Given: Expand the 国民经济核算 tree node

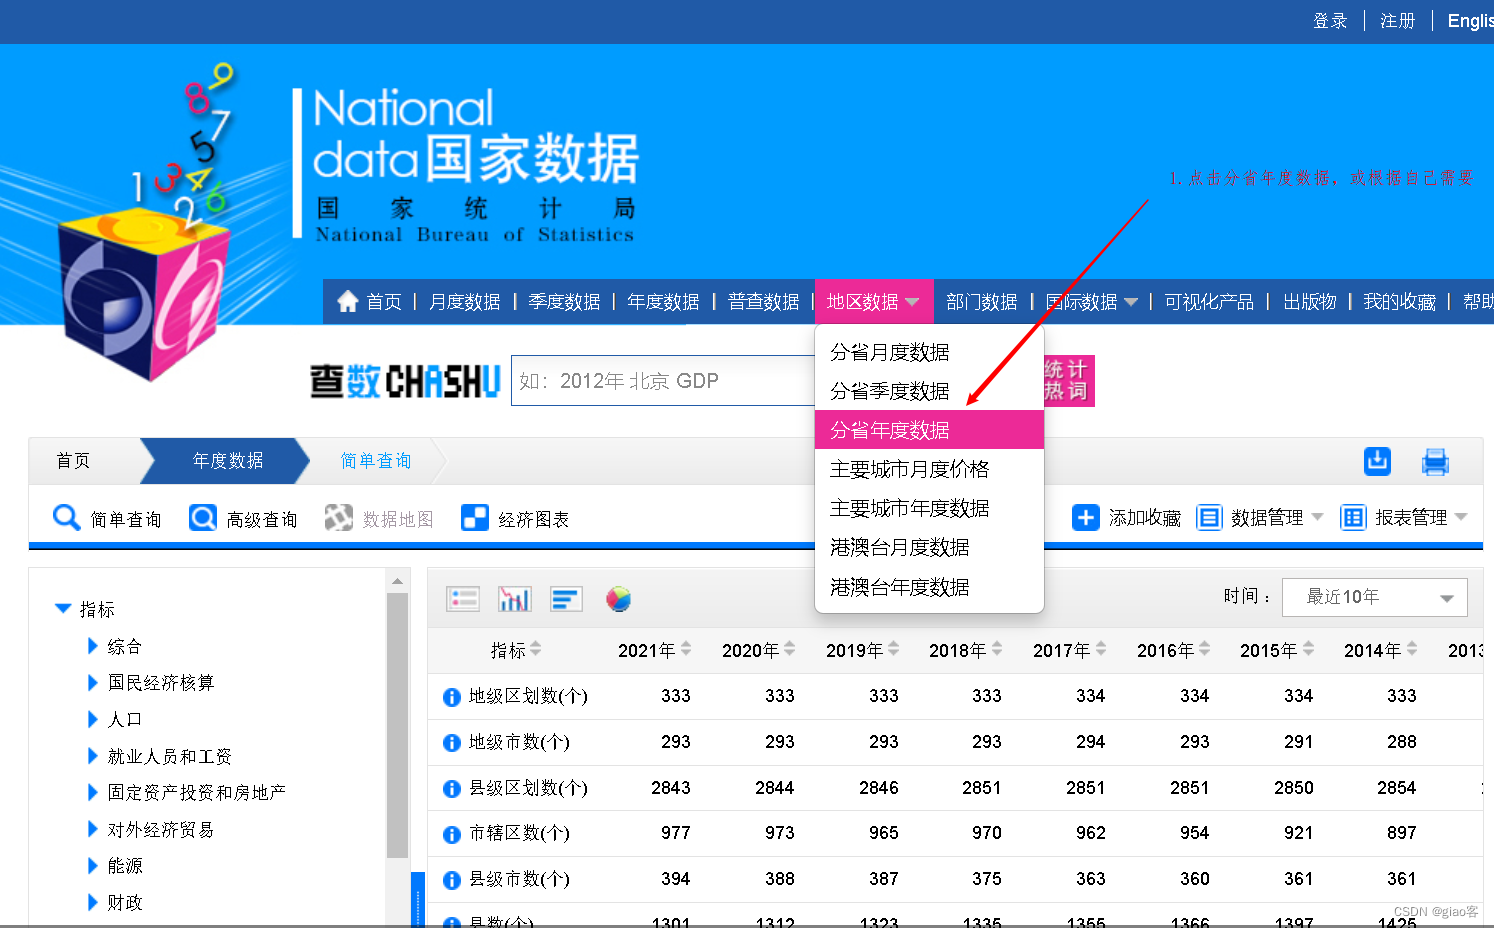Looking at the screenshot, I should [92, 683].
